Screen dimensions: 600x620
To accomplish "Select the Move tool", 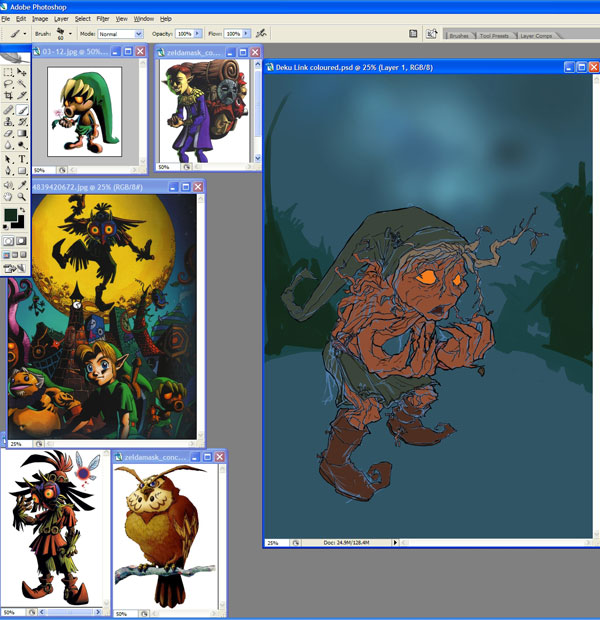I will pyautogui.click(x=22, y=72).
